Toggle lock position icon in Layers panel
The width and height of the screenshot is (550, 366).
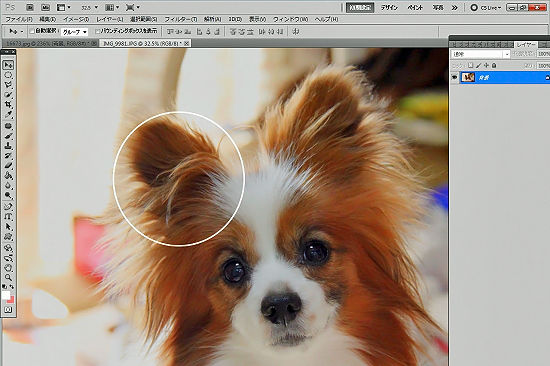[486, 65]
